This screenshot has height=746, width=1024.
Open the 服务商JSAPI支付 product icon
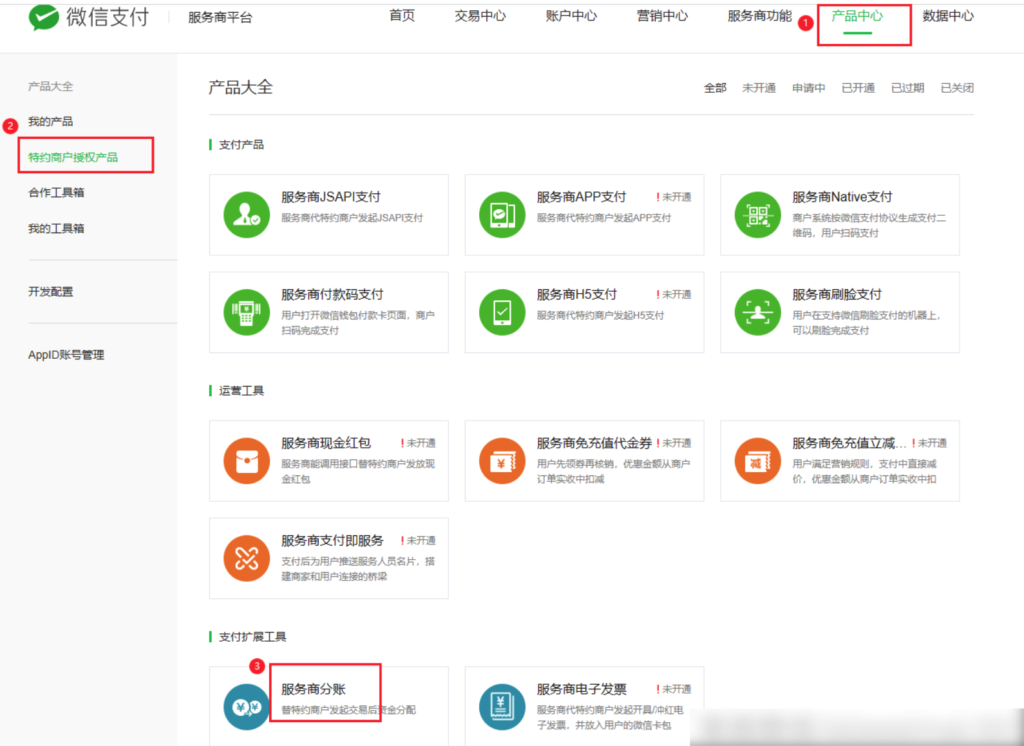pos(245,214)
